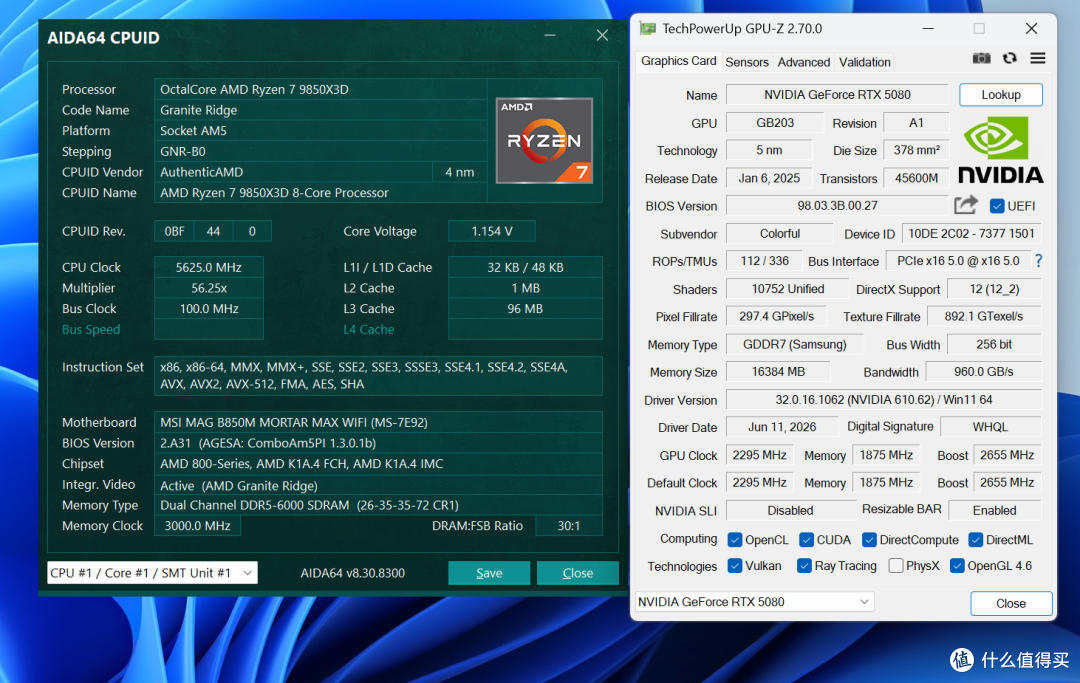1080x683 pixels.
Task: Click the Memory Type GDDR7 (Samsung) field
Action: coord(794,344)
